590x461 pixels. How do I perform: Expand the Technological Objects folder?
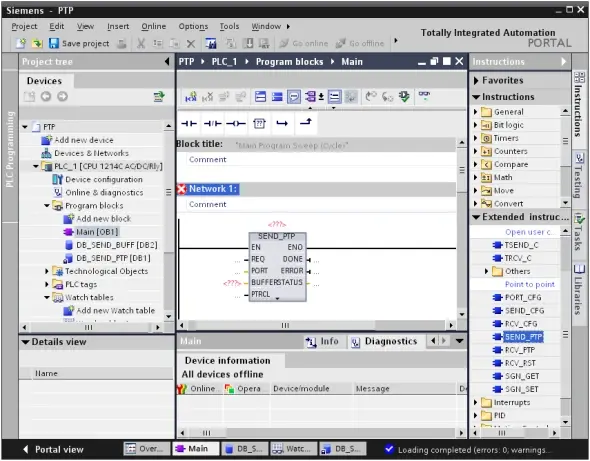pyautogui.click(x=47, y=271)
